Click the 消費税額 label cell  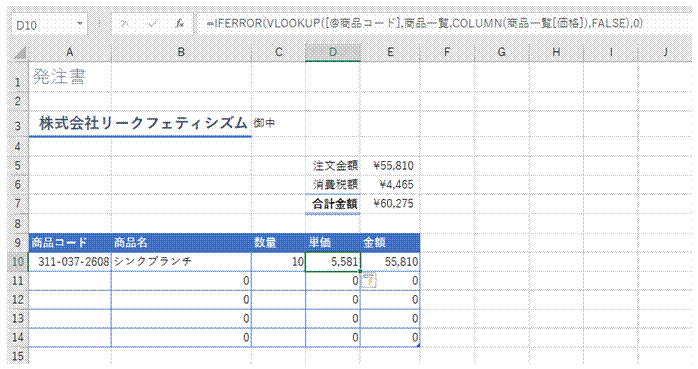click(x=333, y=184)
